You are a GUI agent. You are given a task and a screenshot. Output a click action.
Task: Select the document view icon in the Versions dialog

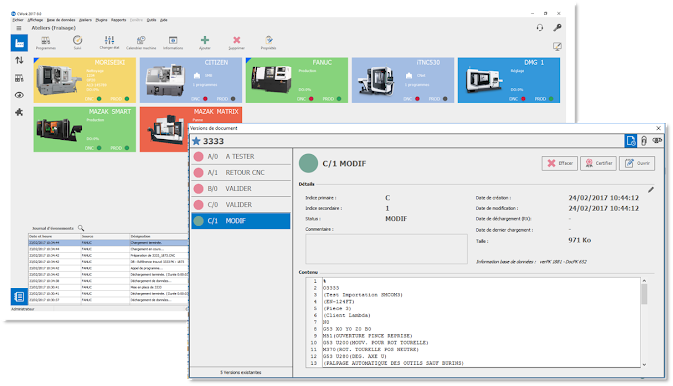pyautogui.click(x=631, y=141)
